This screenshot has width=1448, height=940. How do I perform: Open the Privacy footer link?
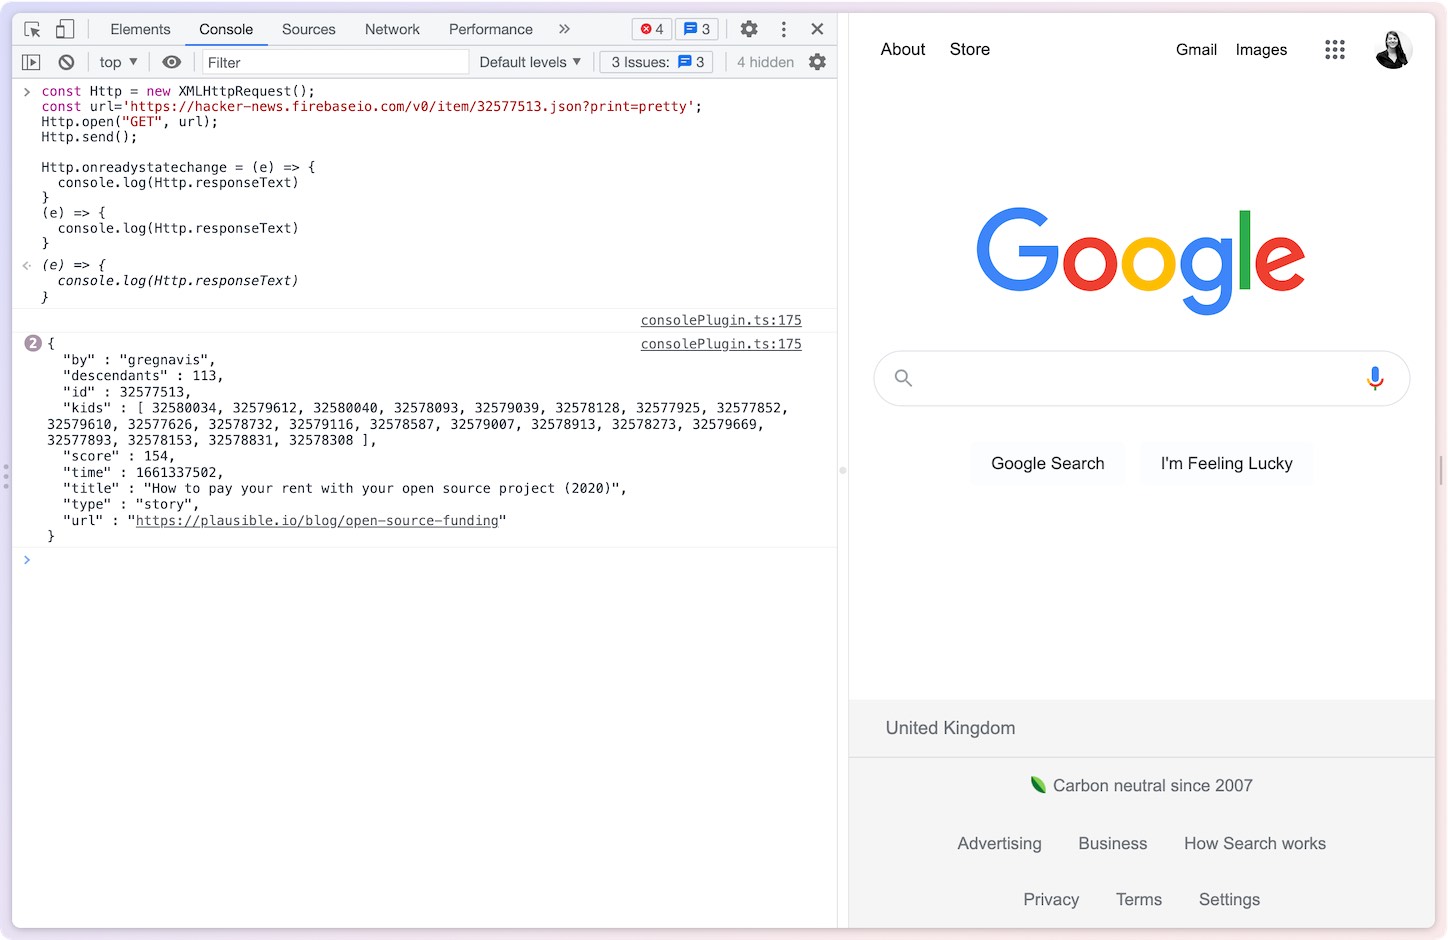[x=1051, y=899]
